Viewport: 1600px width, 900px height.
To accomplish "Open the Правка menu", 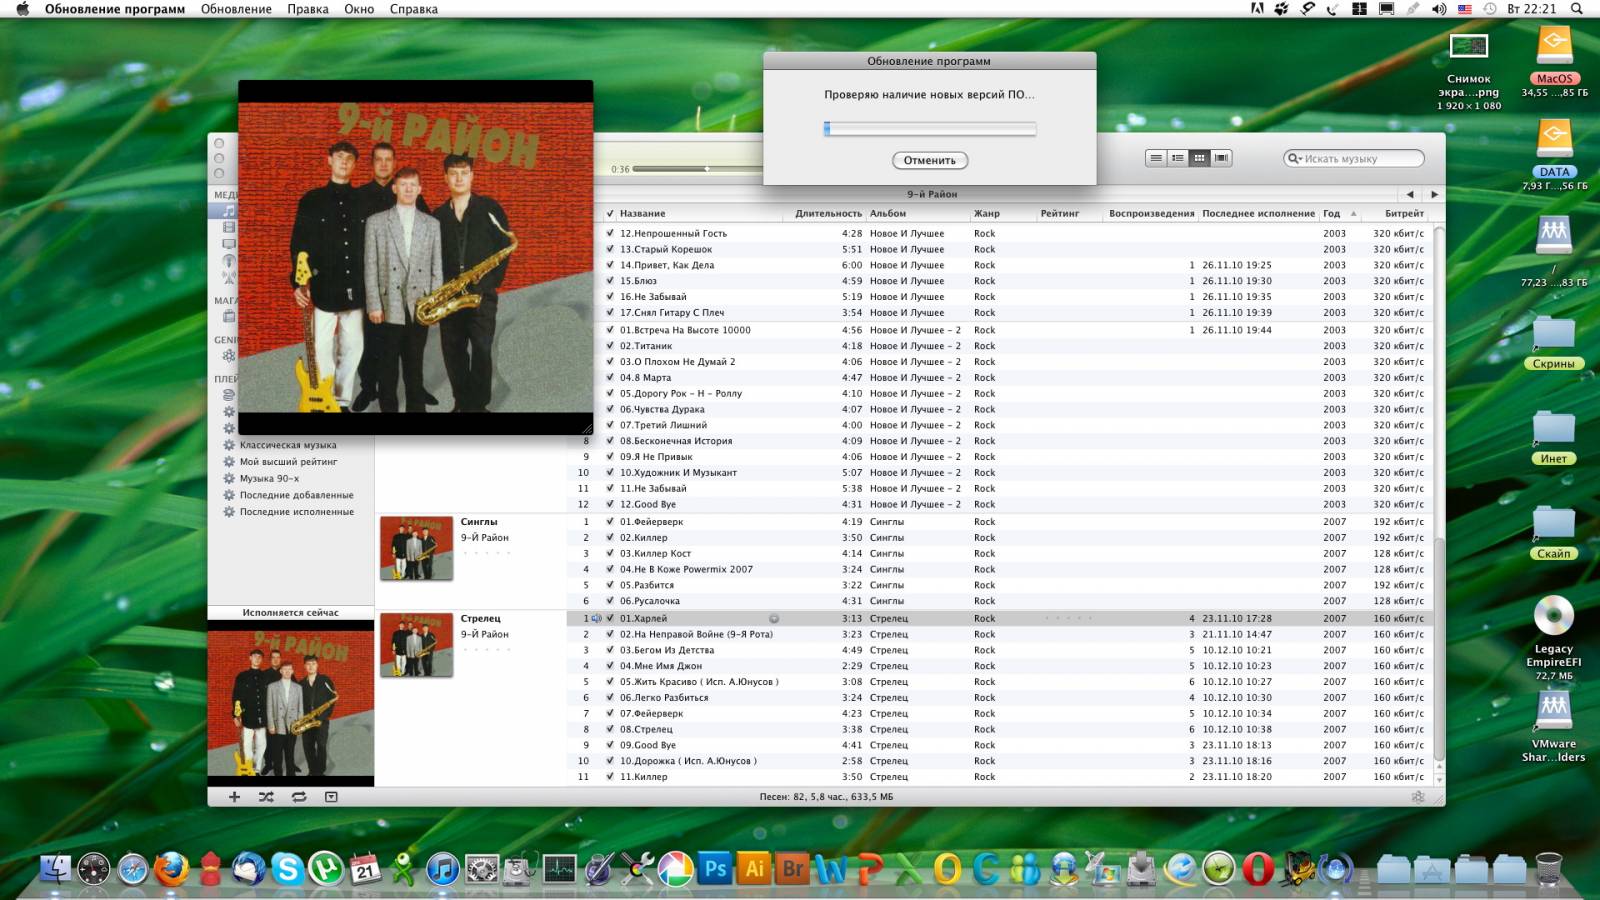I will pyautogui.click(x=308, y=9).
